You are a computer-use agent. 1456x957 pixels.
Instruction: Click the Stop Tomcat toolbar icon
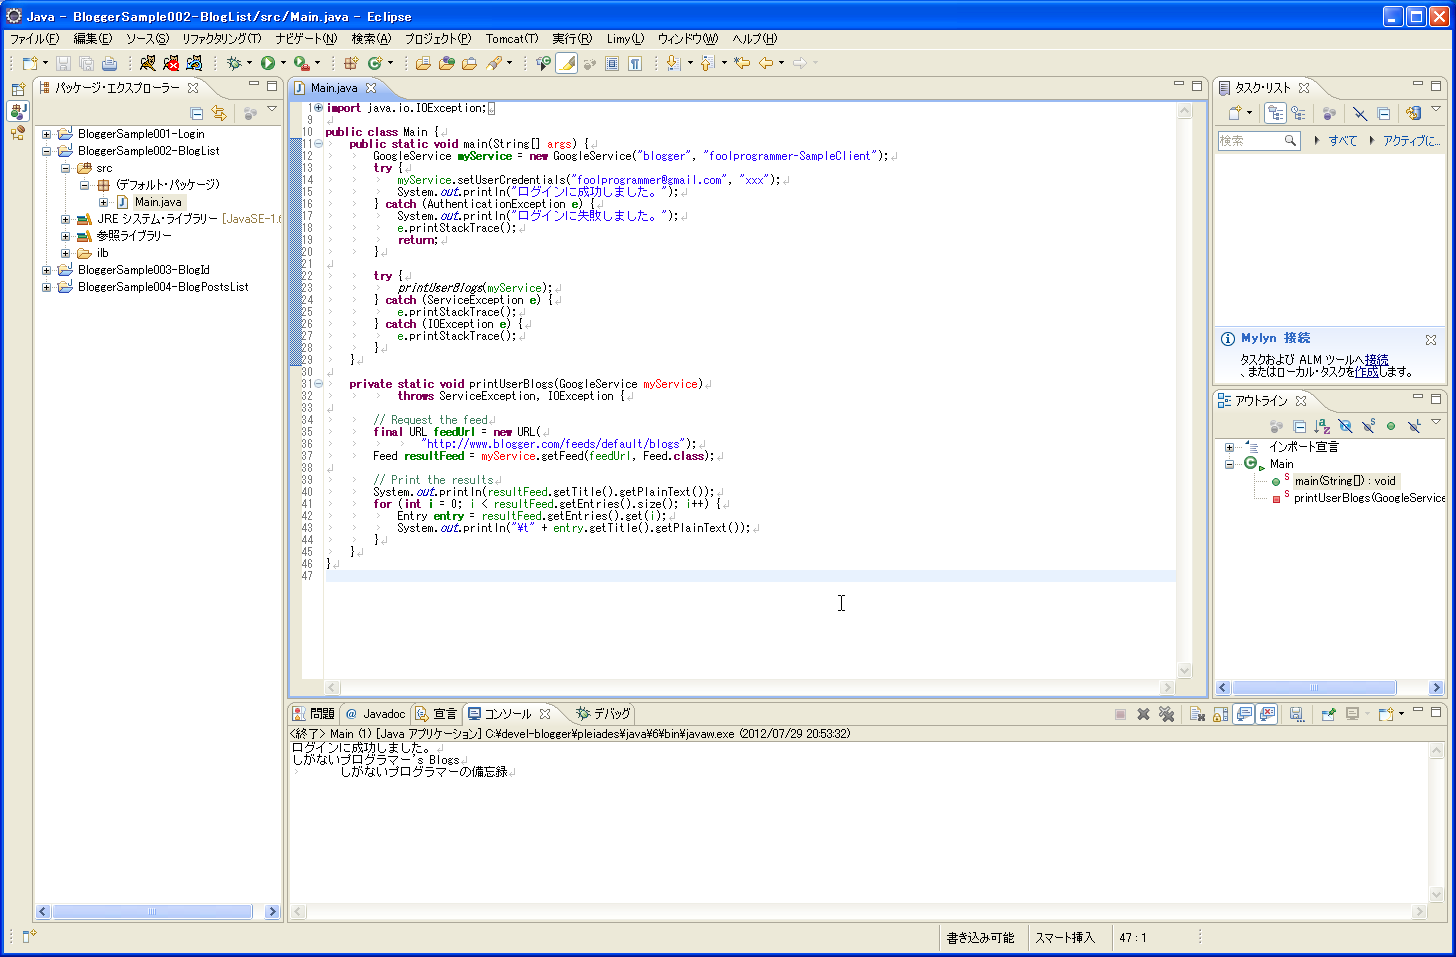[171, 63]
